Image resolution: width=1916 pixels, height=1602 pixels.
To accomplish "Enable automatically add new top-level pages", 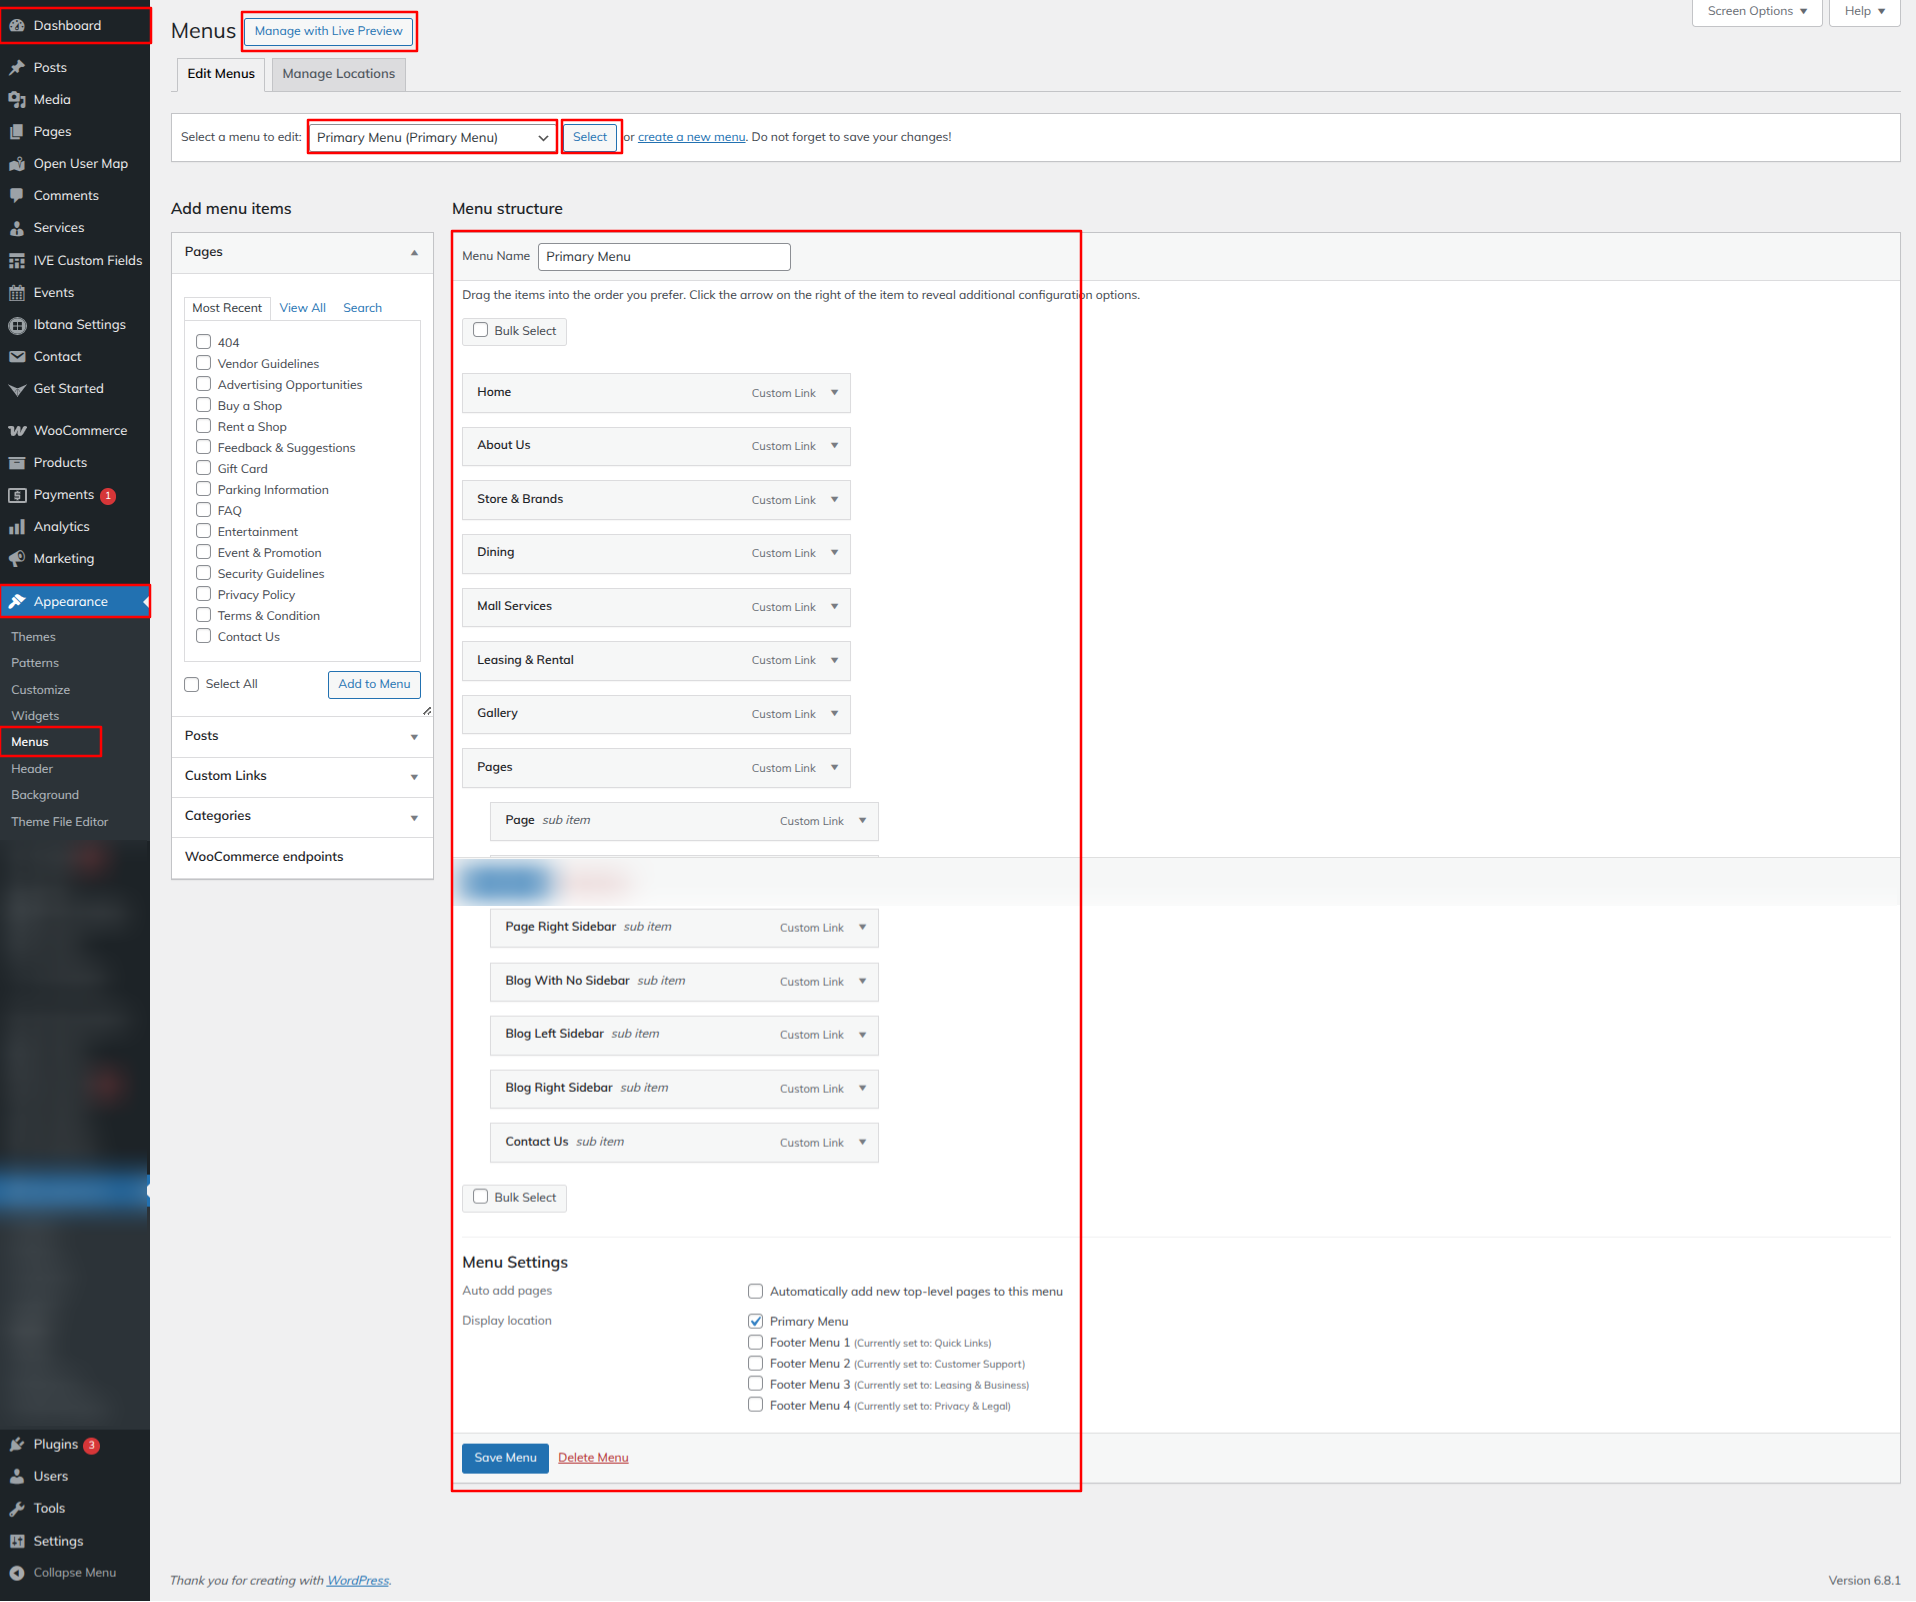I will coord(756,1291).
